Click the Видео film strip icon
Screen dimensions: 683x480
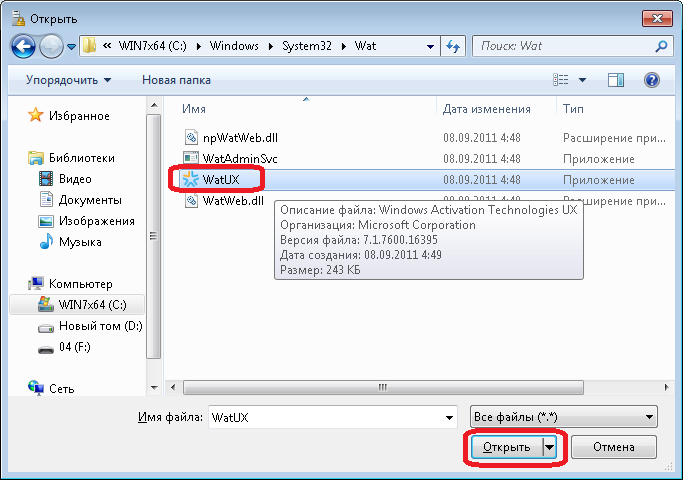click(x=46, y=179)
